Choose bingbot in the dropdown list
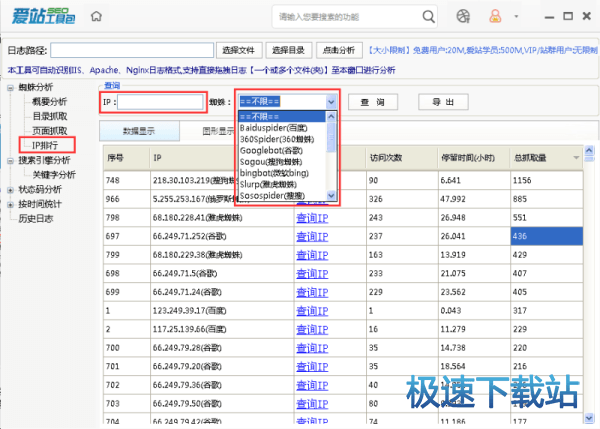This screenshot has height=429, width=600. pos(282,173)
